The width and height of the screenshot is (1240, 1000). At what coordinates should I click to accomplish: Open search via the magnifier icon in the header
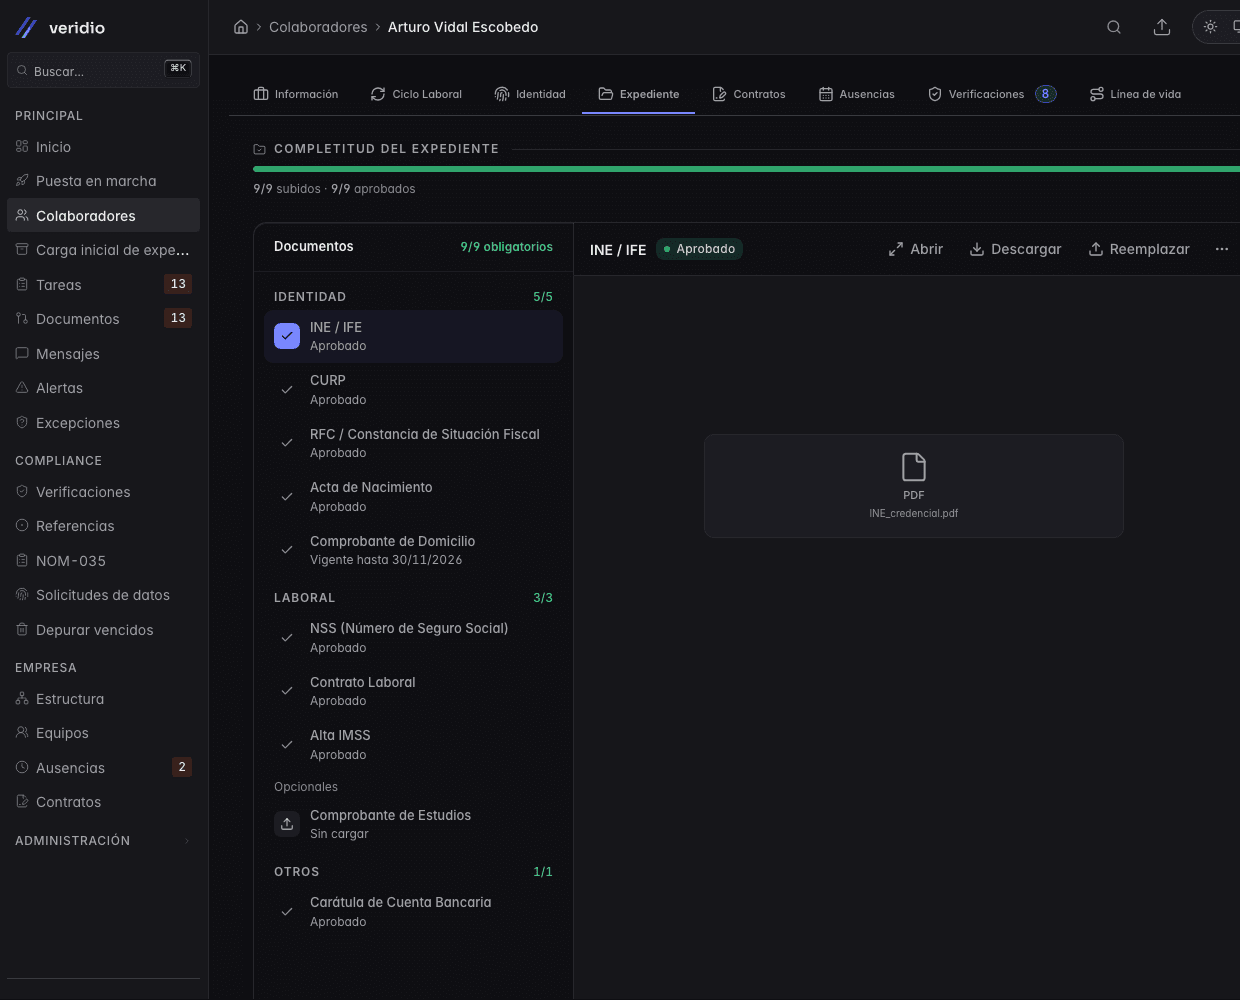[1114, 27]
